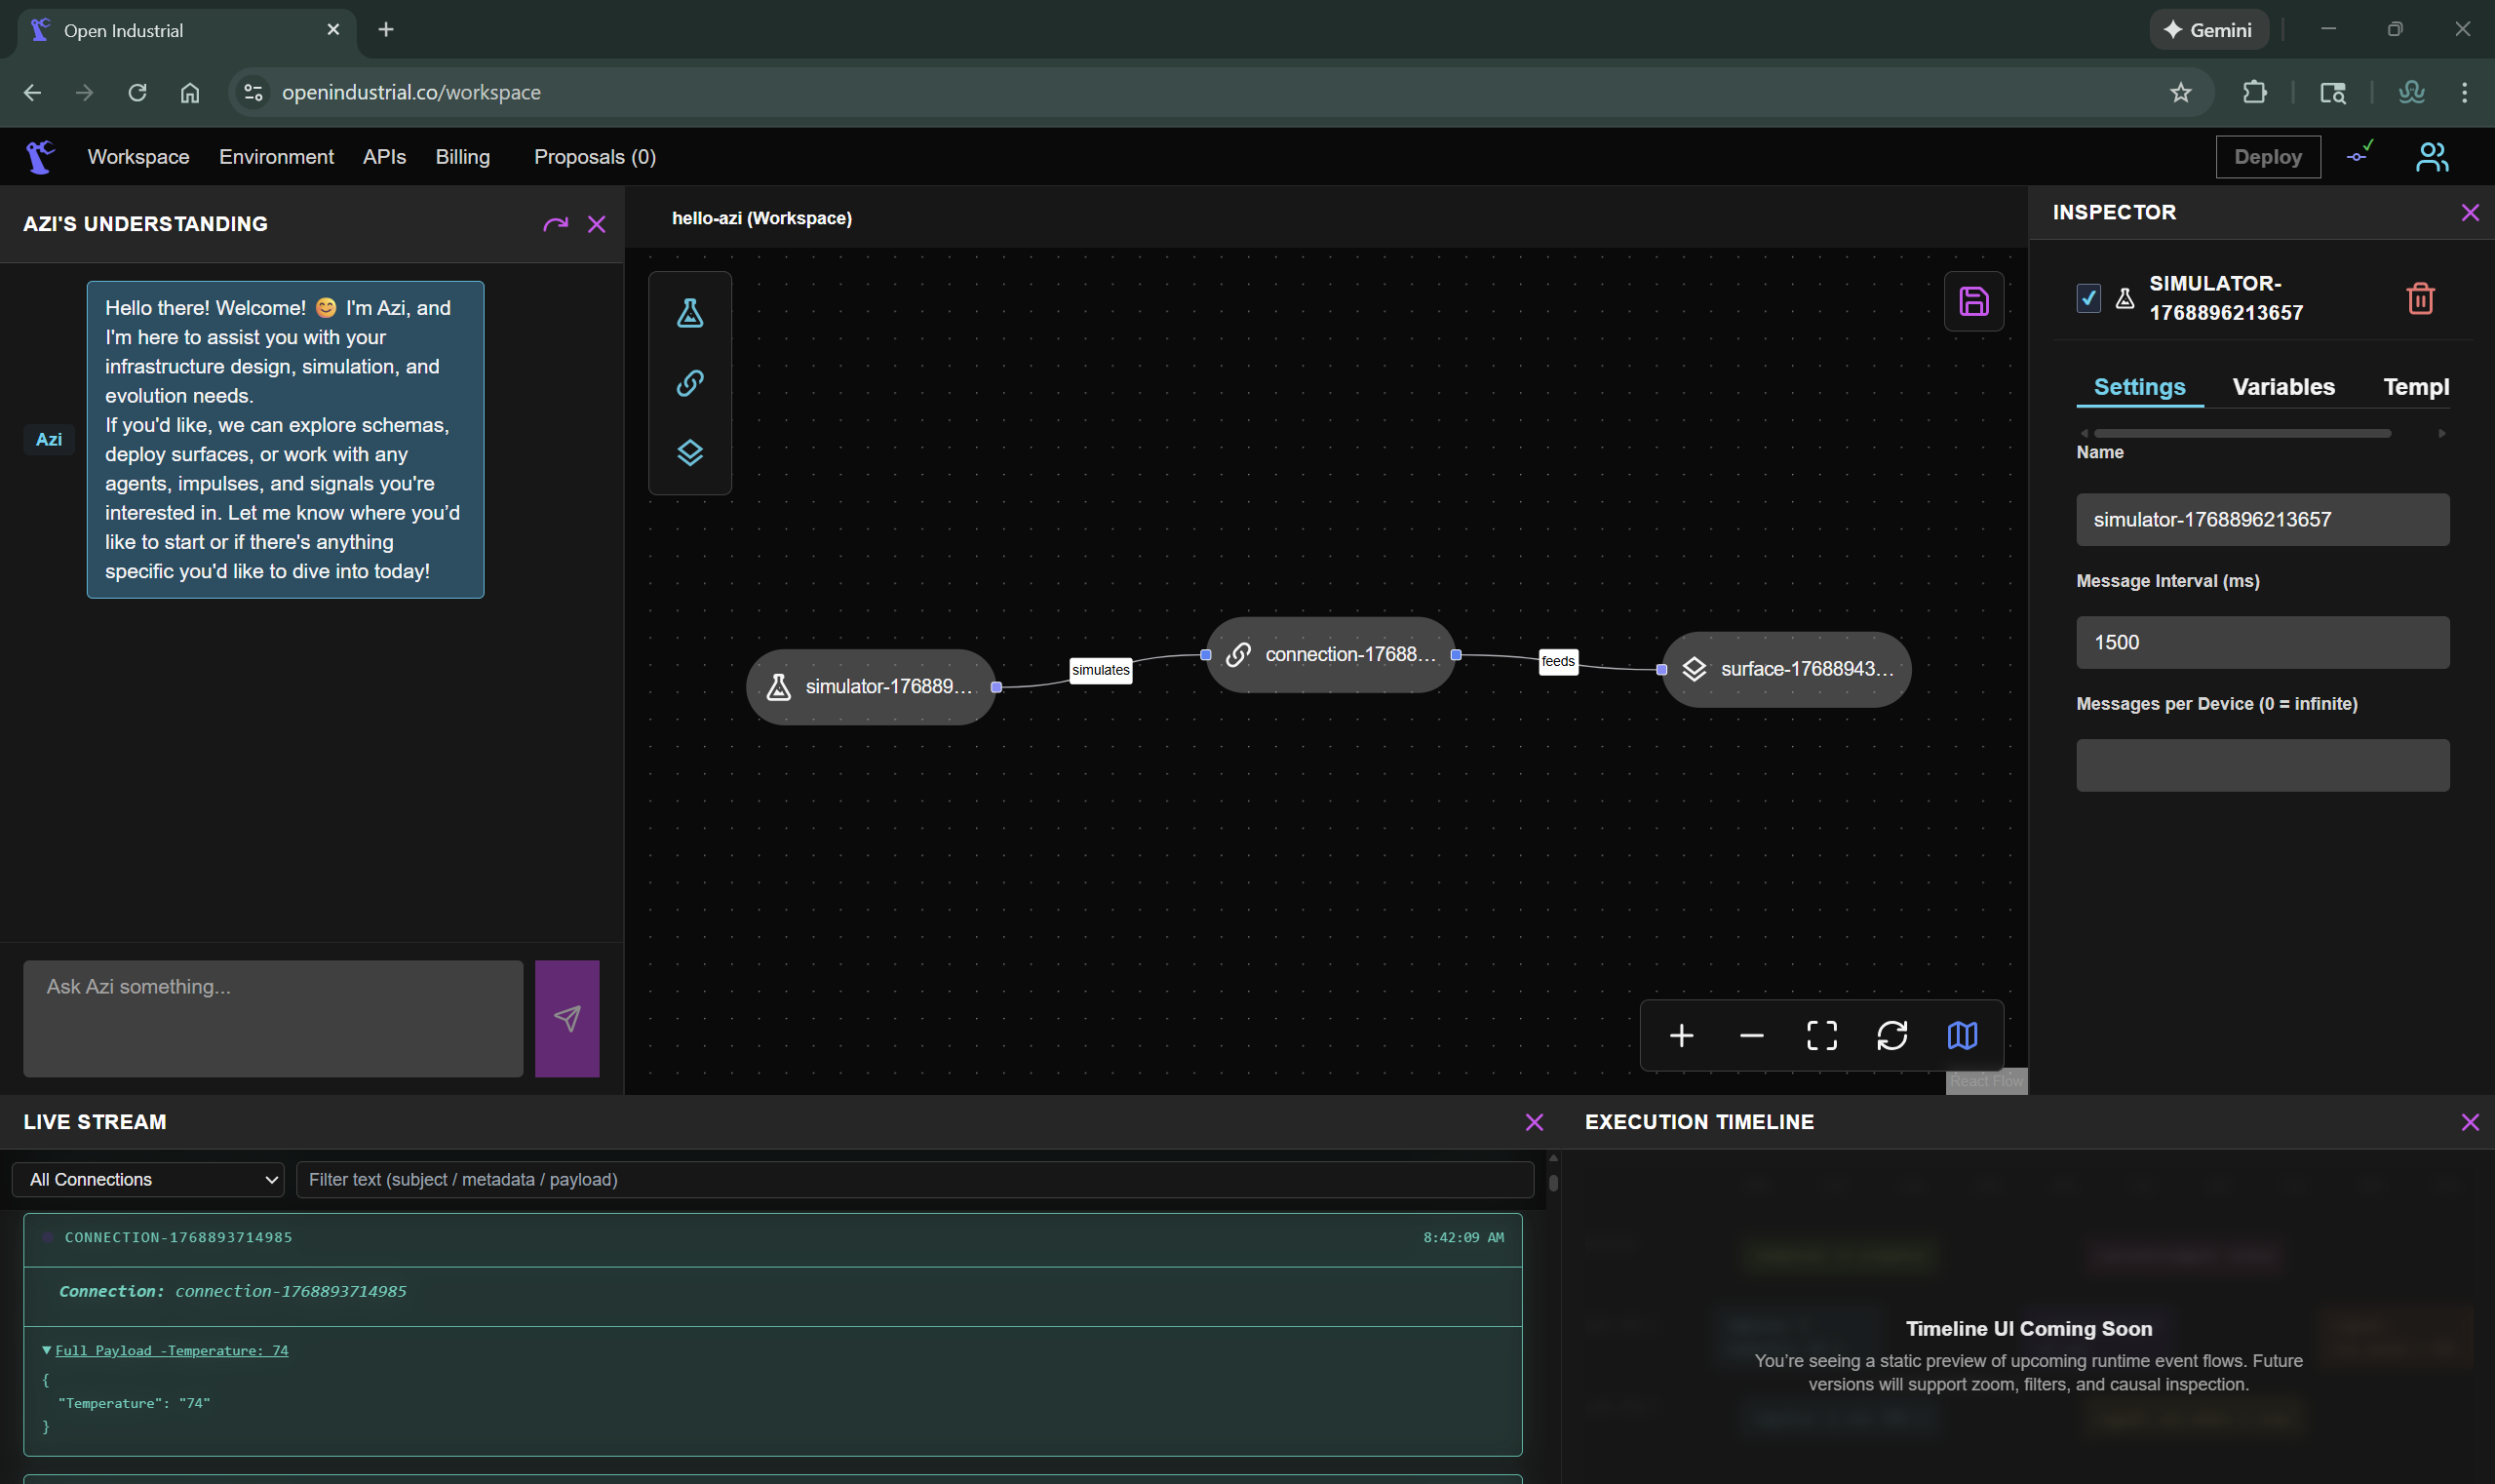Open the browser extensions icon
The width and height of the screenshot is (2495, 1484).
[x=2254, y=92]
